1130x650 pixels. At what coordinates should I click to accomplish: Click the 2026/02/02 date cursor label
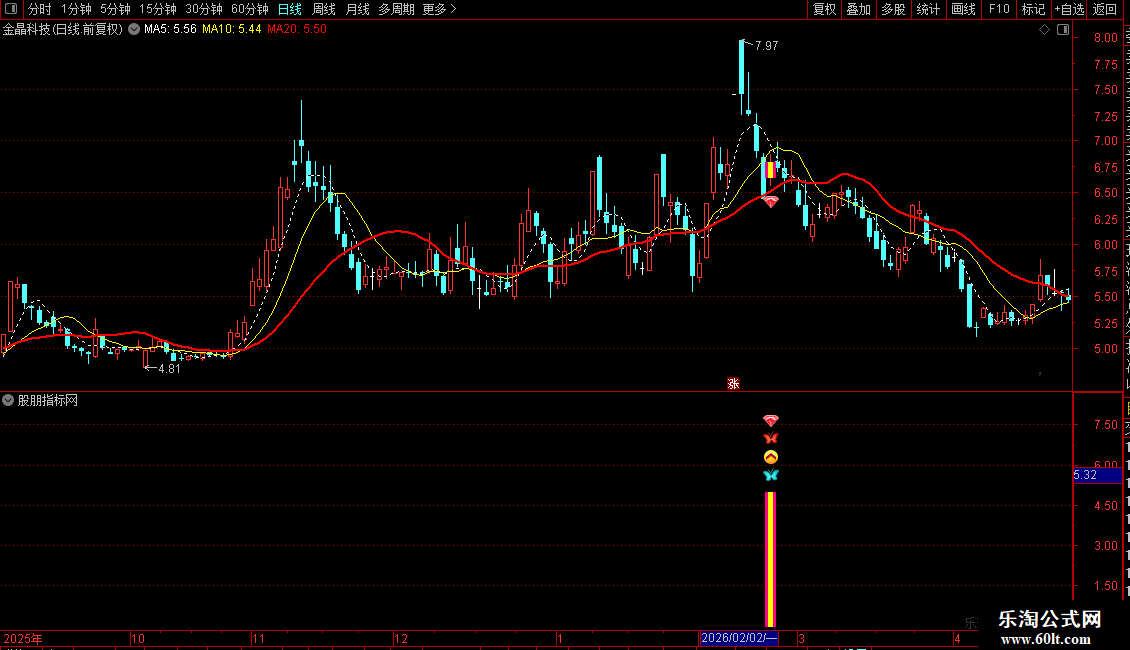tap(739, 638)
